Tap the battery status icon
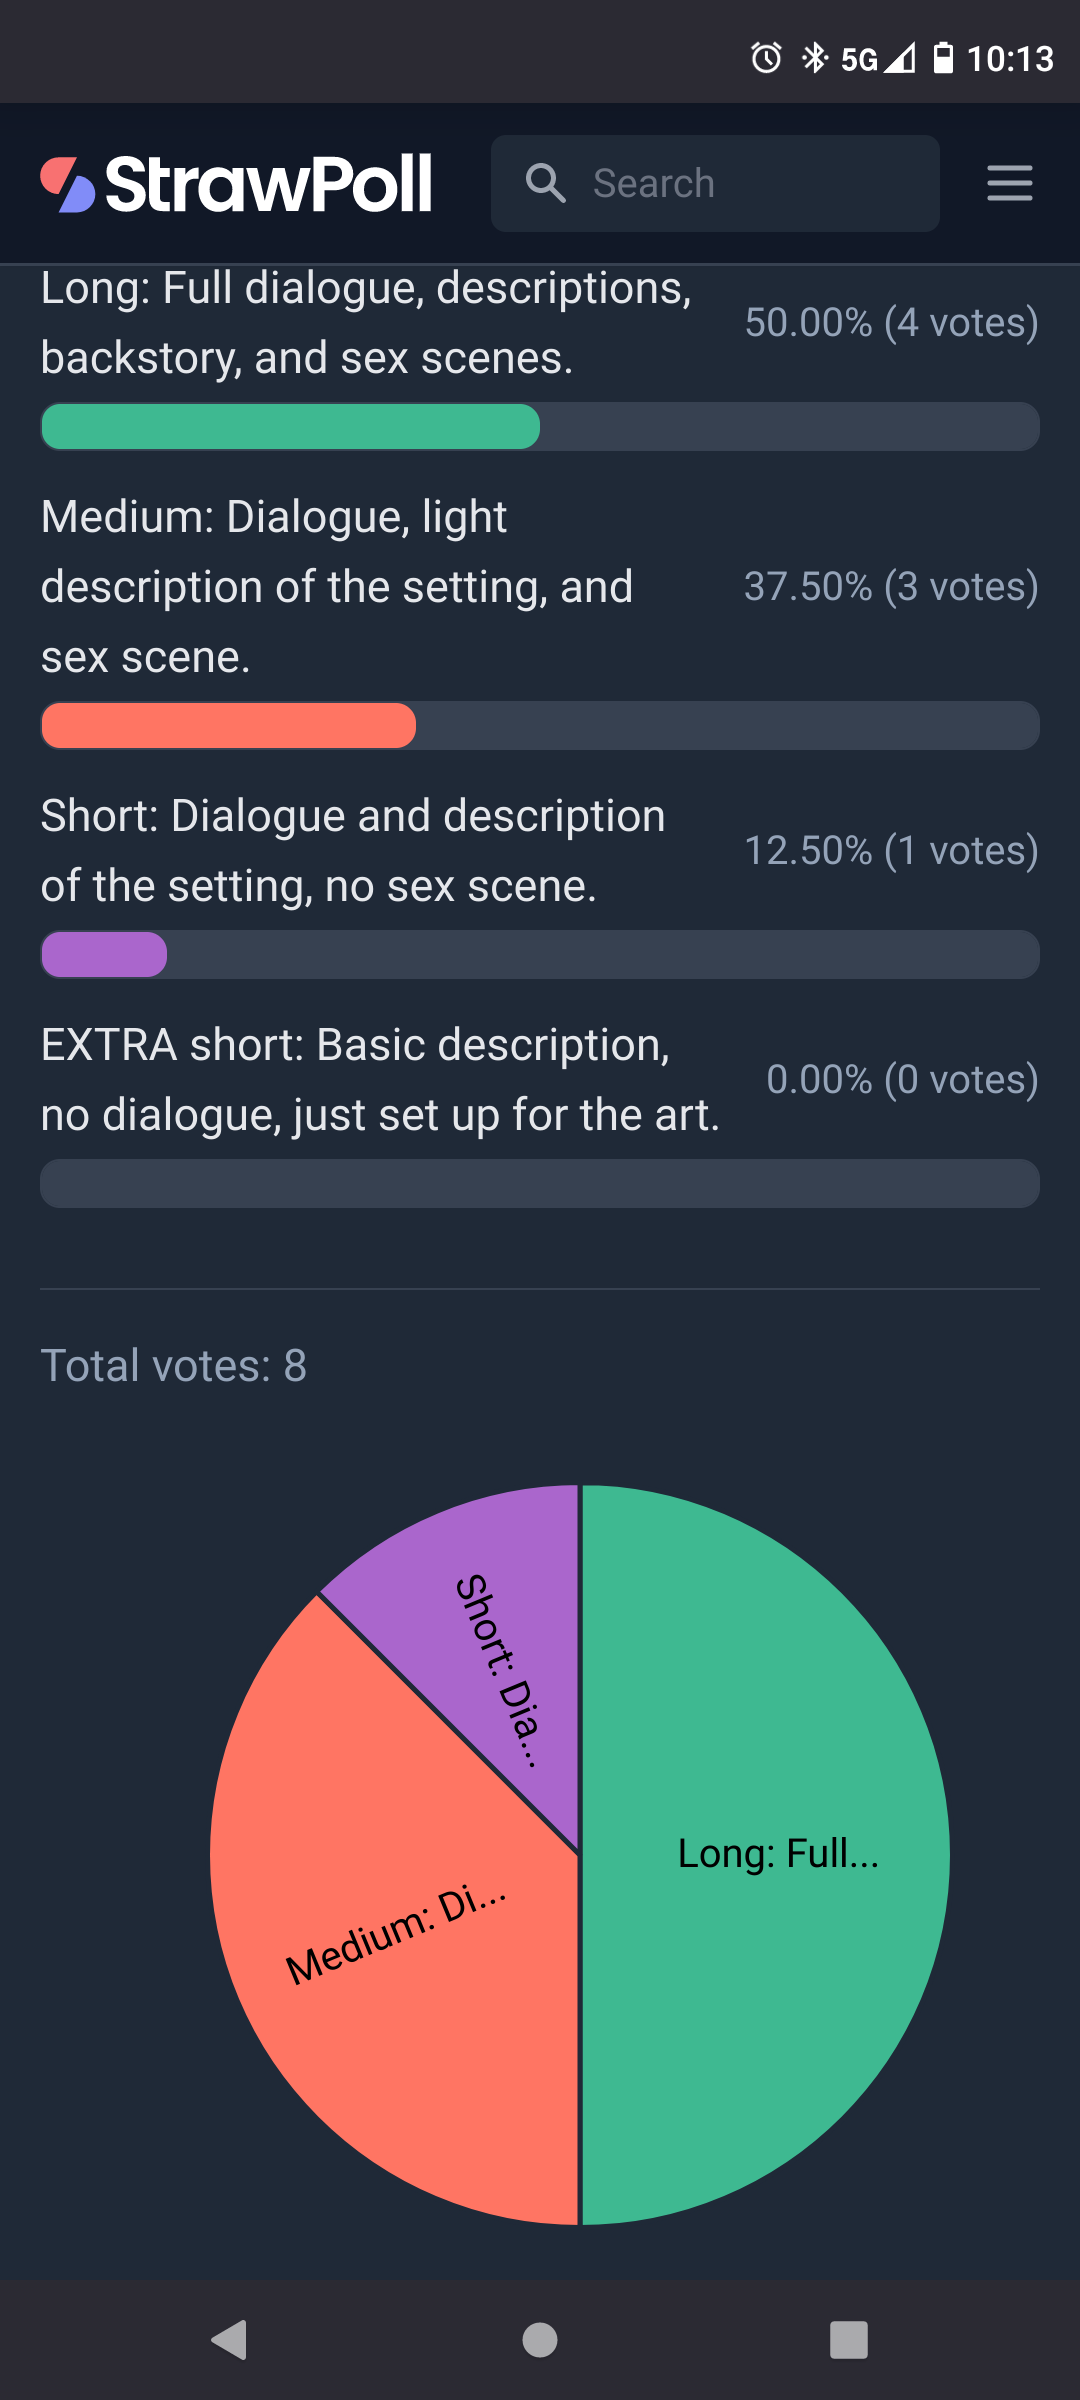Viewport: 1080px width, 2400px height. coord(943,58)
